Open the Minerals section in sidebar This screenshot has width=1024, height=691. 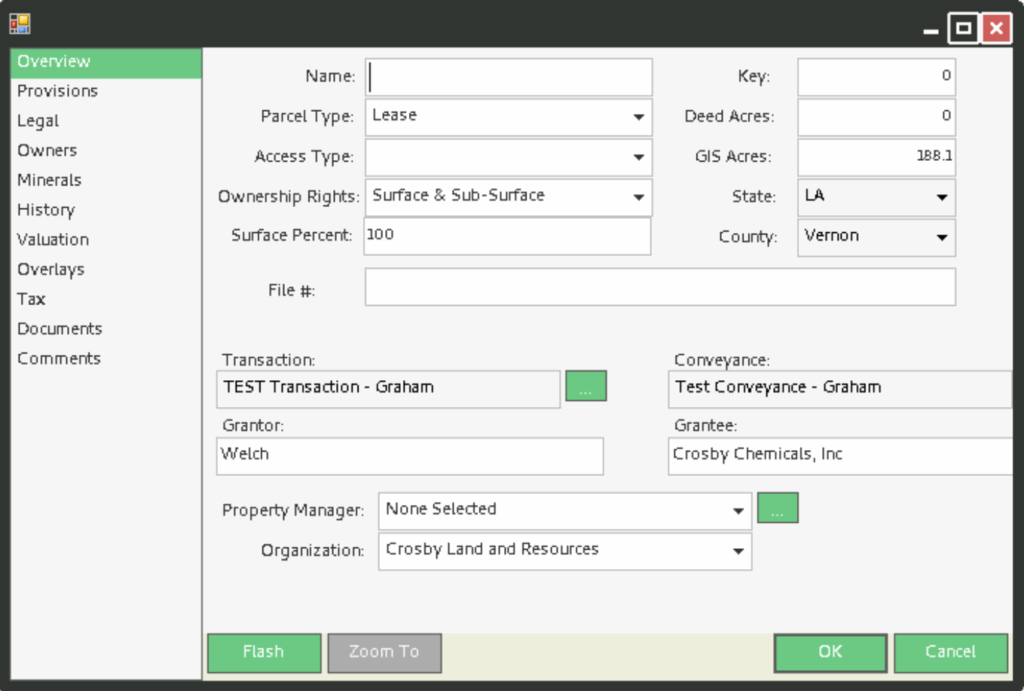(49, 180)
